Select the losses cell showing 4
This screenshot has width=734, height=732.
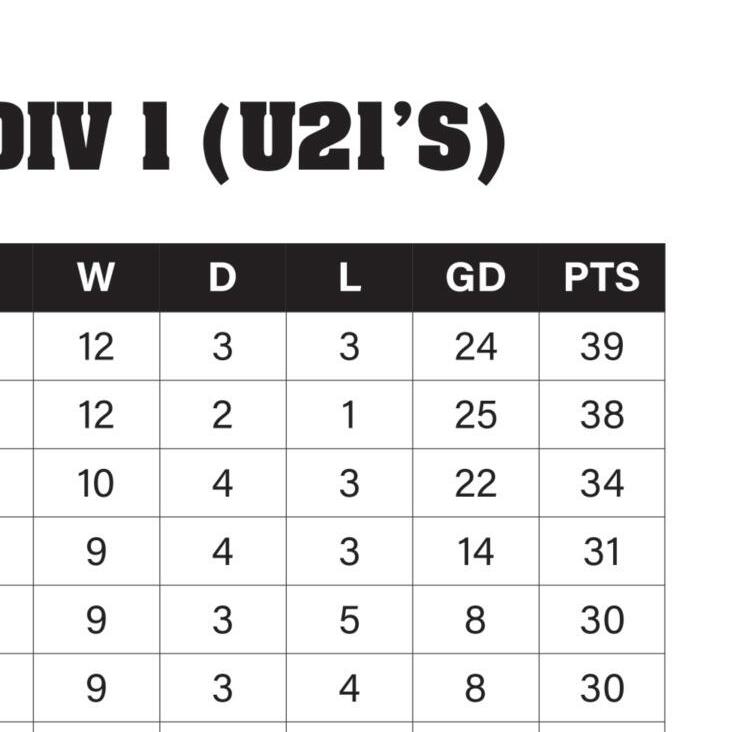click(x=349, y=688)
